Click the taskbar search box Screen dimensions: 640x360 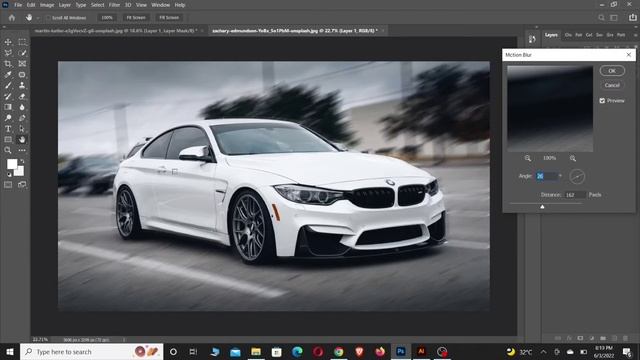[x=91, y=352]
